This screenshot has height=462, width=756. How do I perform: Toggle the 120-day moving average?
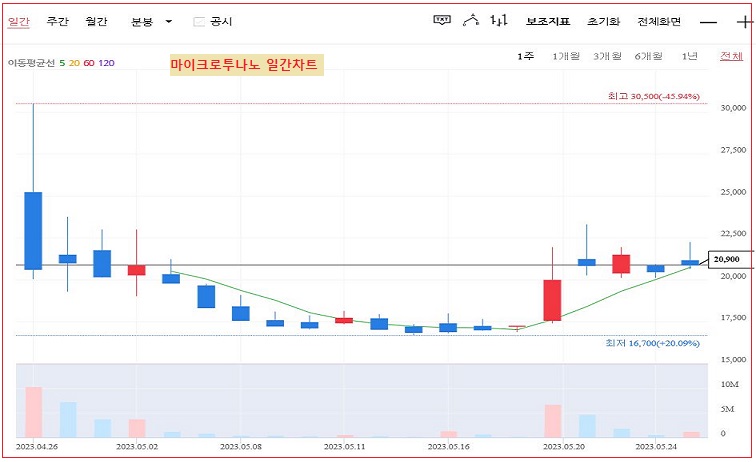106,63
